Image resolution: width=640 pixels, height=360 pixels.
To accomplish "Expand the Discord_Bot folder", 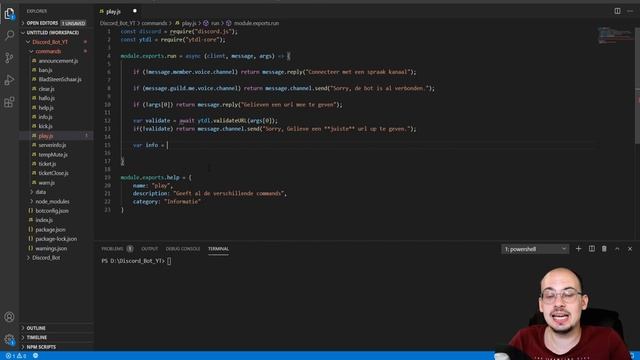I will pos(46,258).
